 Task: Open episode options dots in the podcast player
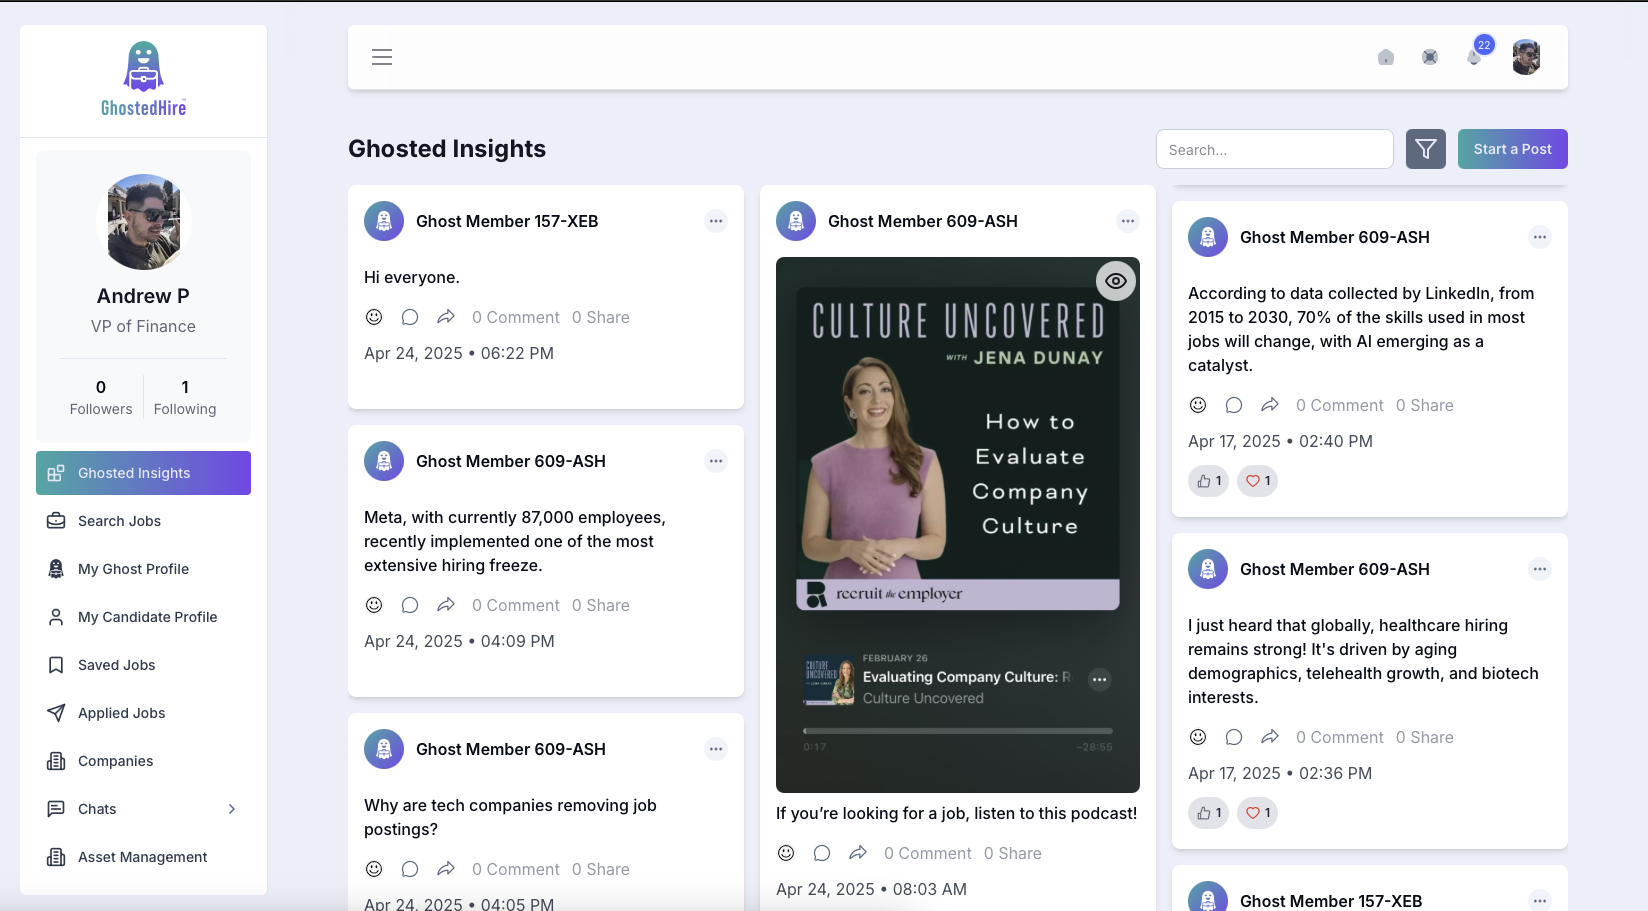pos(1100,679)
